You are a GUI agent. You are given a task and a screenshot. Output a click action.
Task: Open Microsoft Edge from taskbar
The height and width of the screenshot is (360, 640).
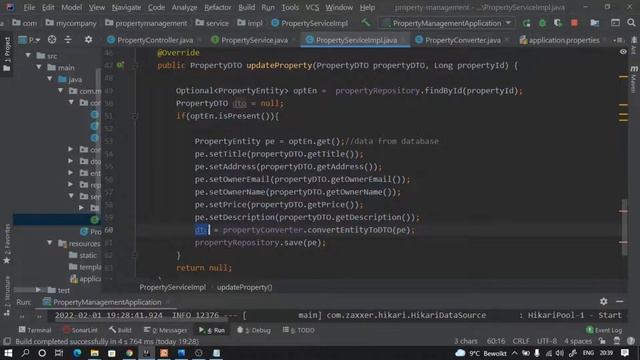click(77, 353)
